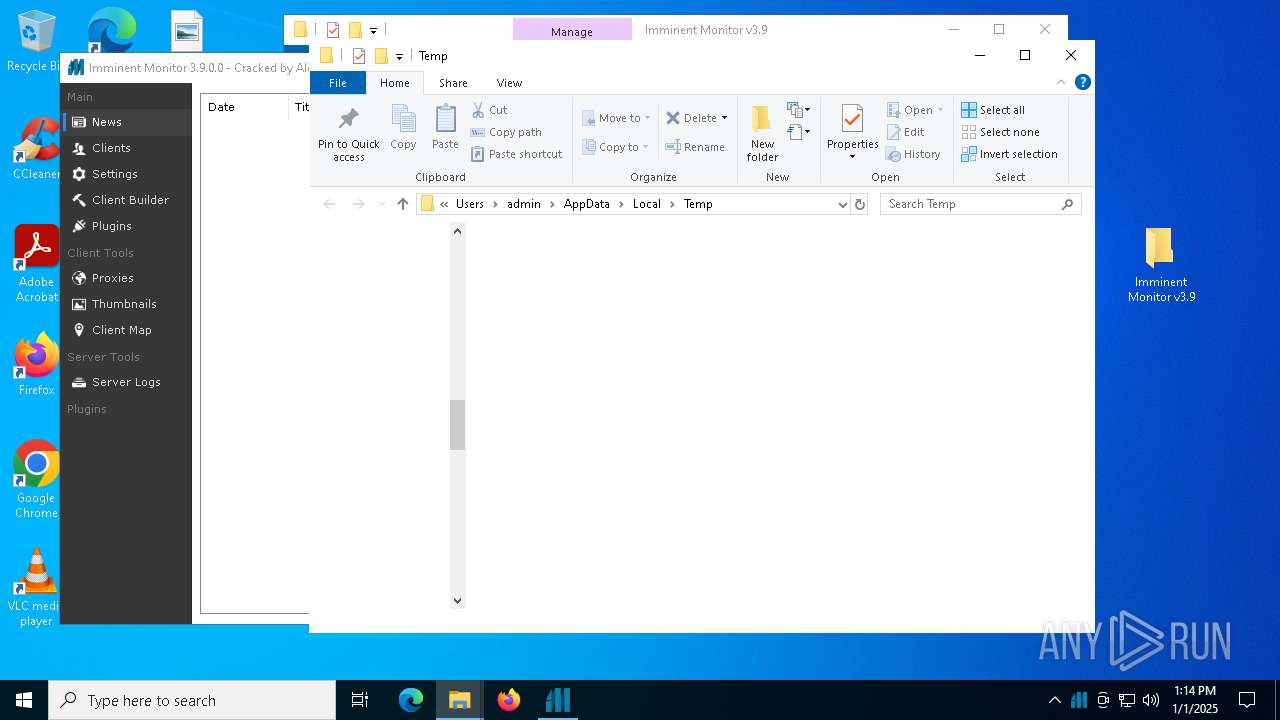Open the File menu tab
1280x720 pixels.
click(338, 83)
